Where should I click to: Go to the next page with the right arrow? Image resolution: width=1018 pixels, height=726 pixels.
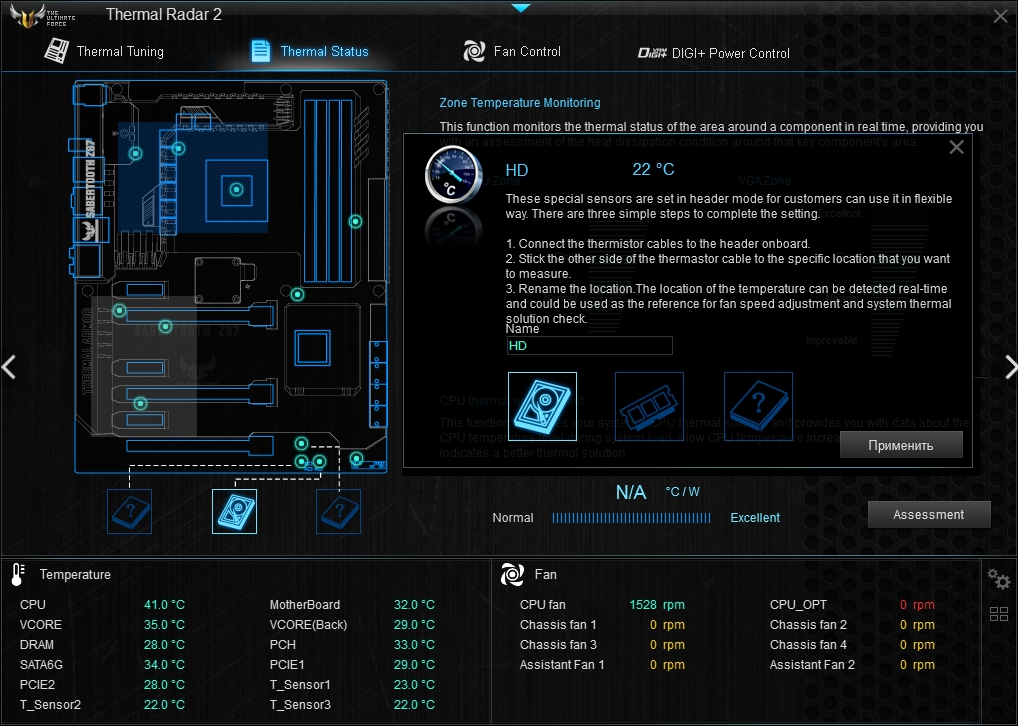tap(1010, 367)
